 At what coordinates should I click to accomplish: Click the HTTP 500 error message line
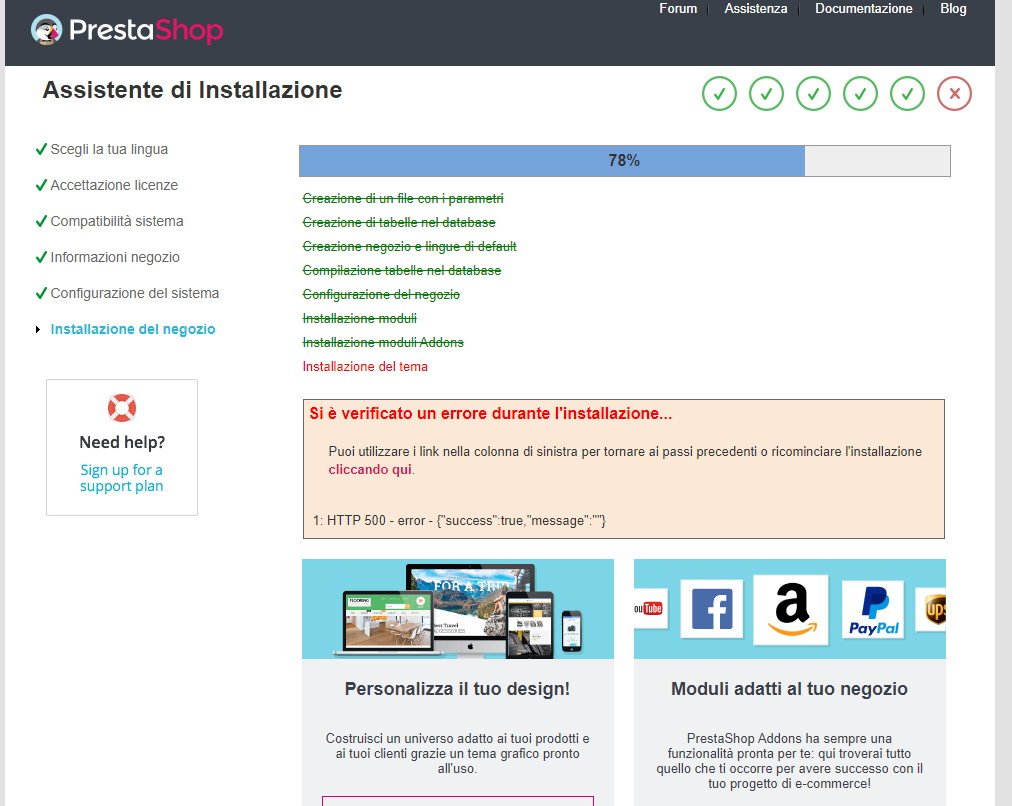[x=460, y=520]
